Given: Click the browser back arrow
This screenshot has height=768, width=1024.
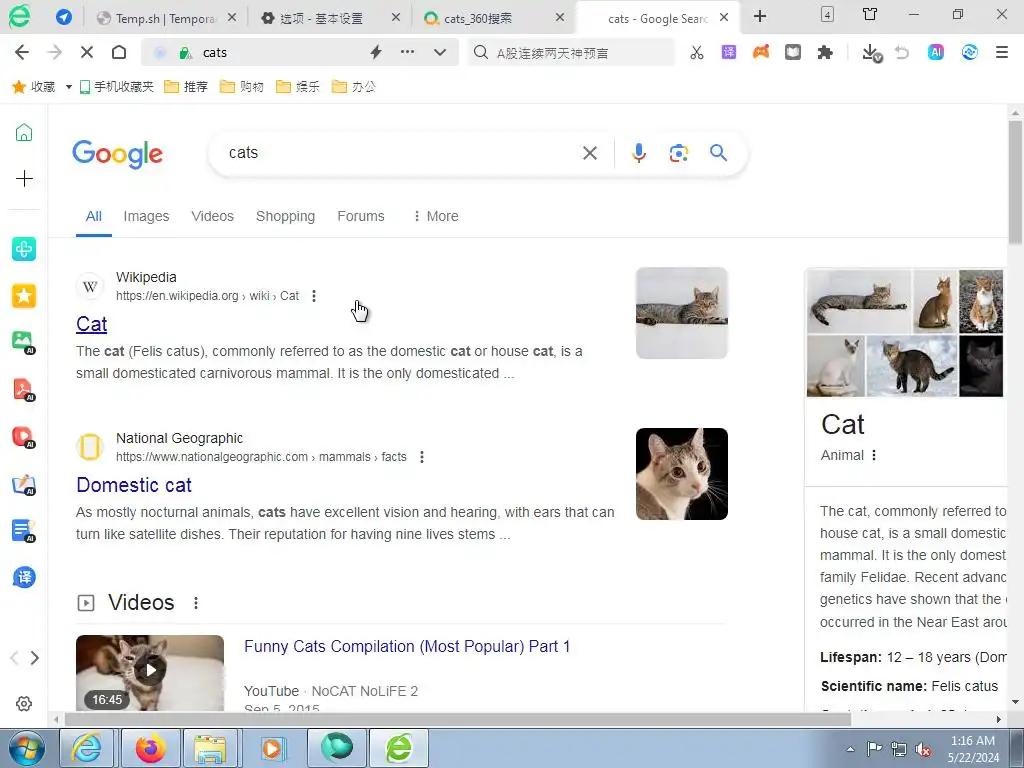Looking at the screenshot, I should pos(22,52).
